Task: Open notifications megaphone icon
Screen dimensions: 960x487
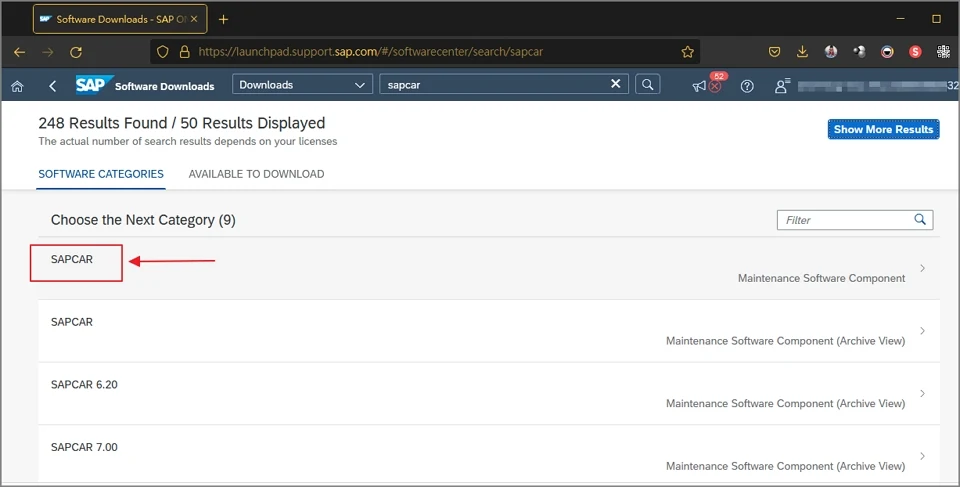Action: click(x=699, y=86)
